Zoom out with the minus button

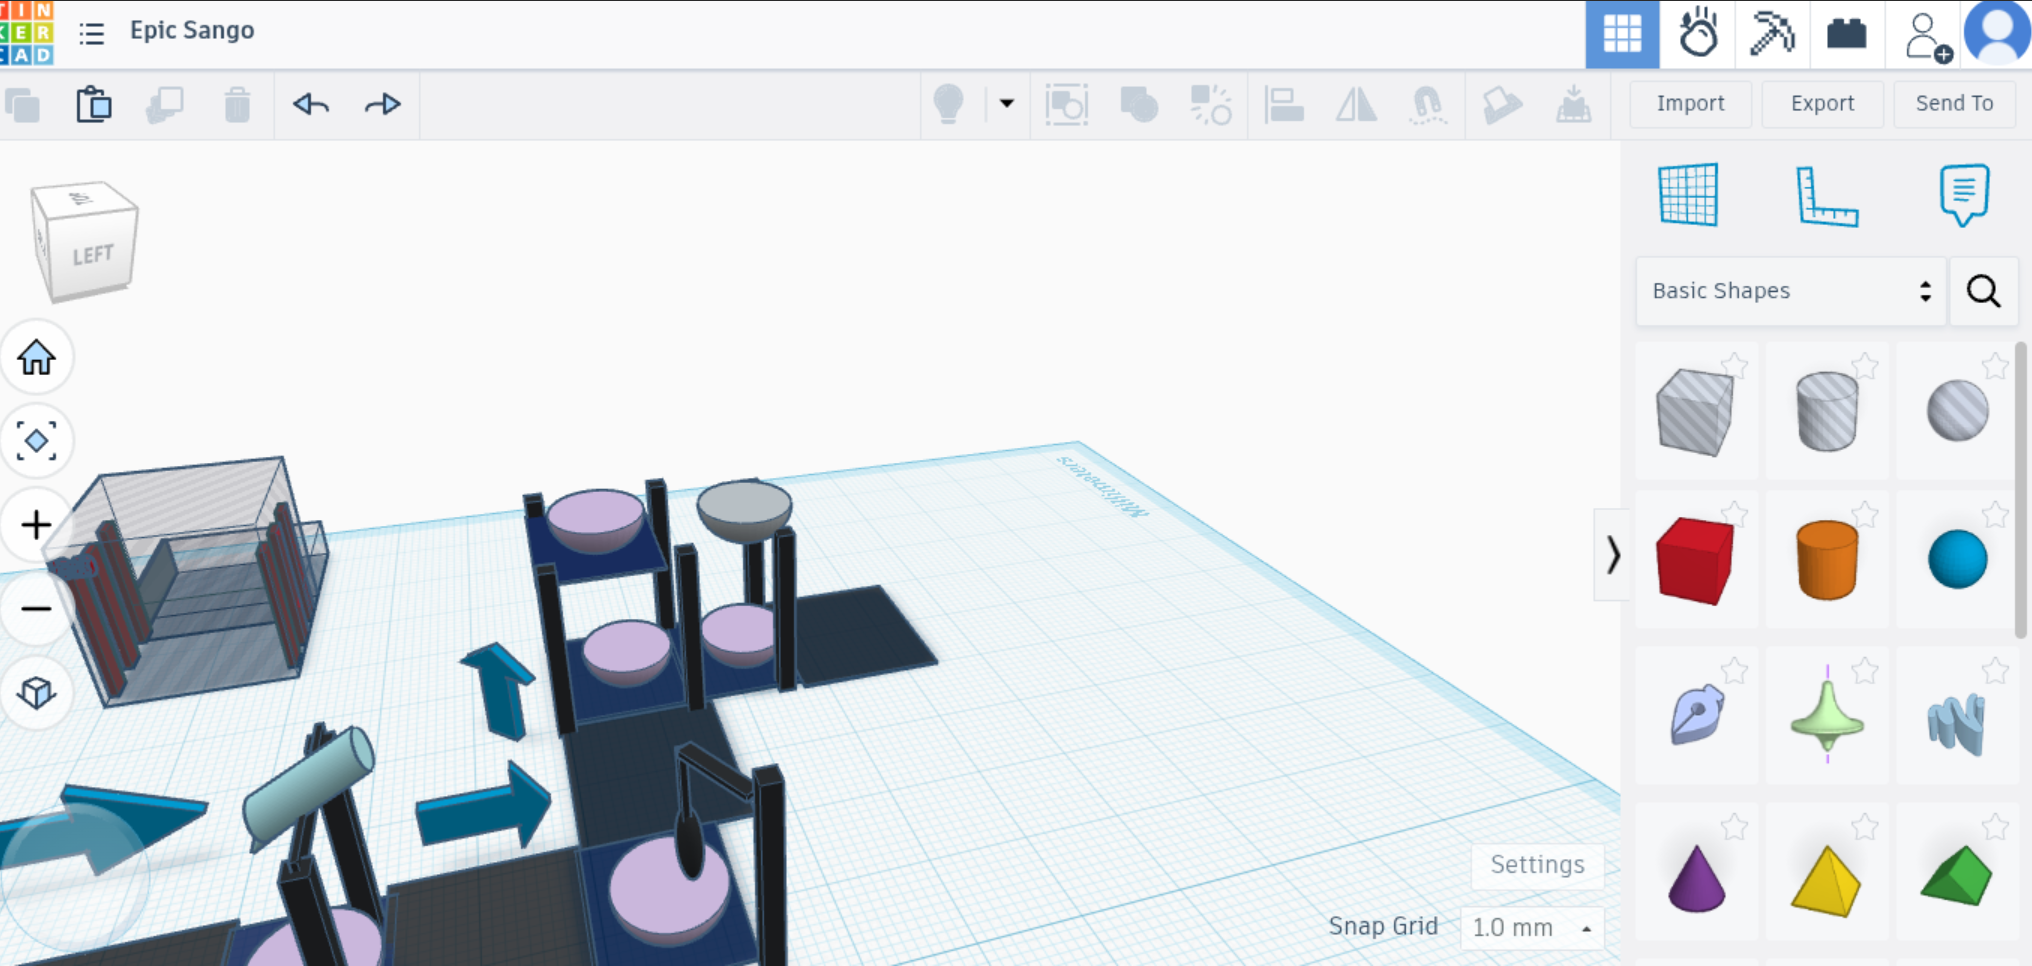tap(36, 609)
